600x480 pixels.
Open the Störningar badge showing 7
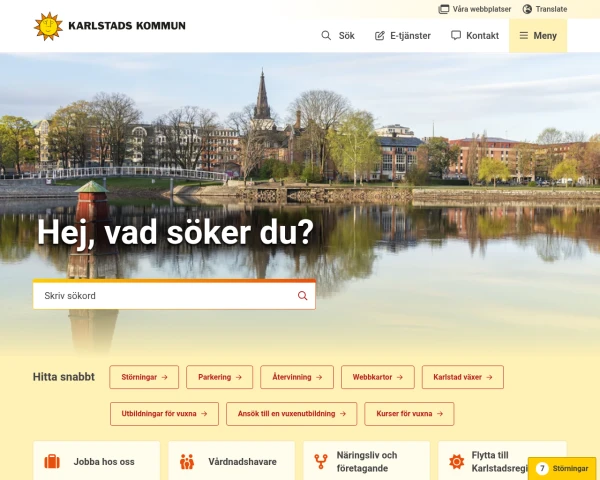click(x=562, y=469)
